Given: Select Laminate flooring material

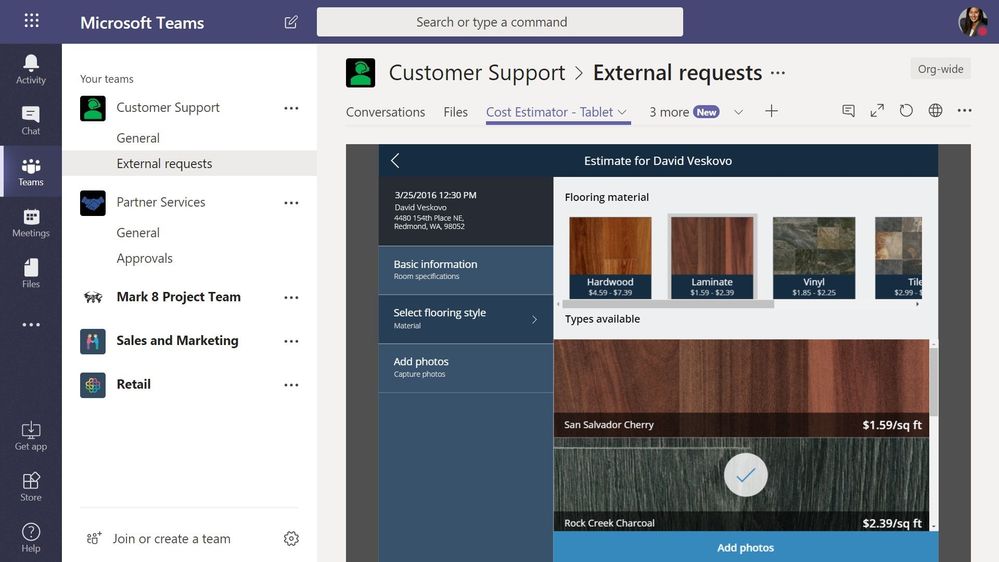Looking at the screenshot, I should click(712, 257).
